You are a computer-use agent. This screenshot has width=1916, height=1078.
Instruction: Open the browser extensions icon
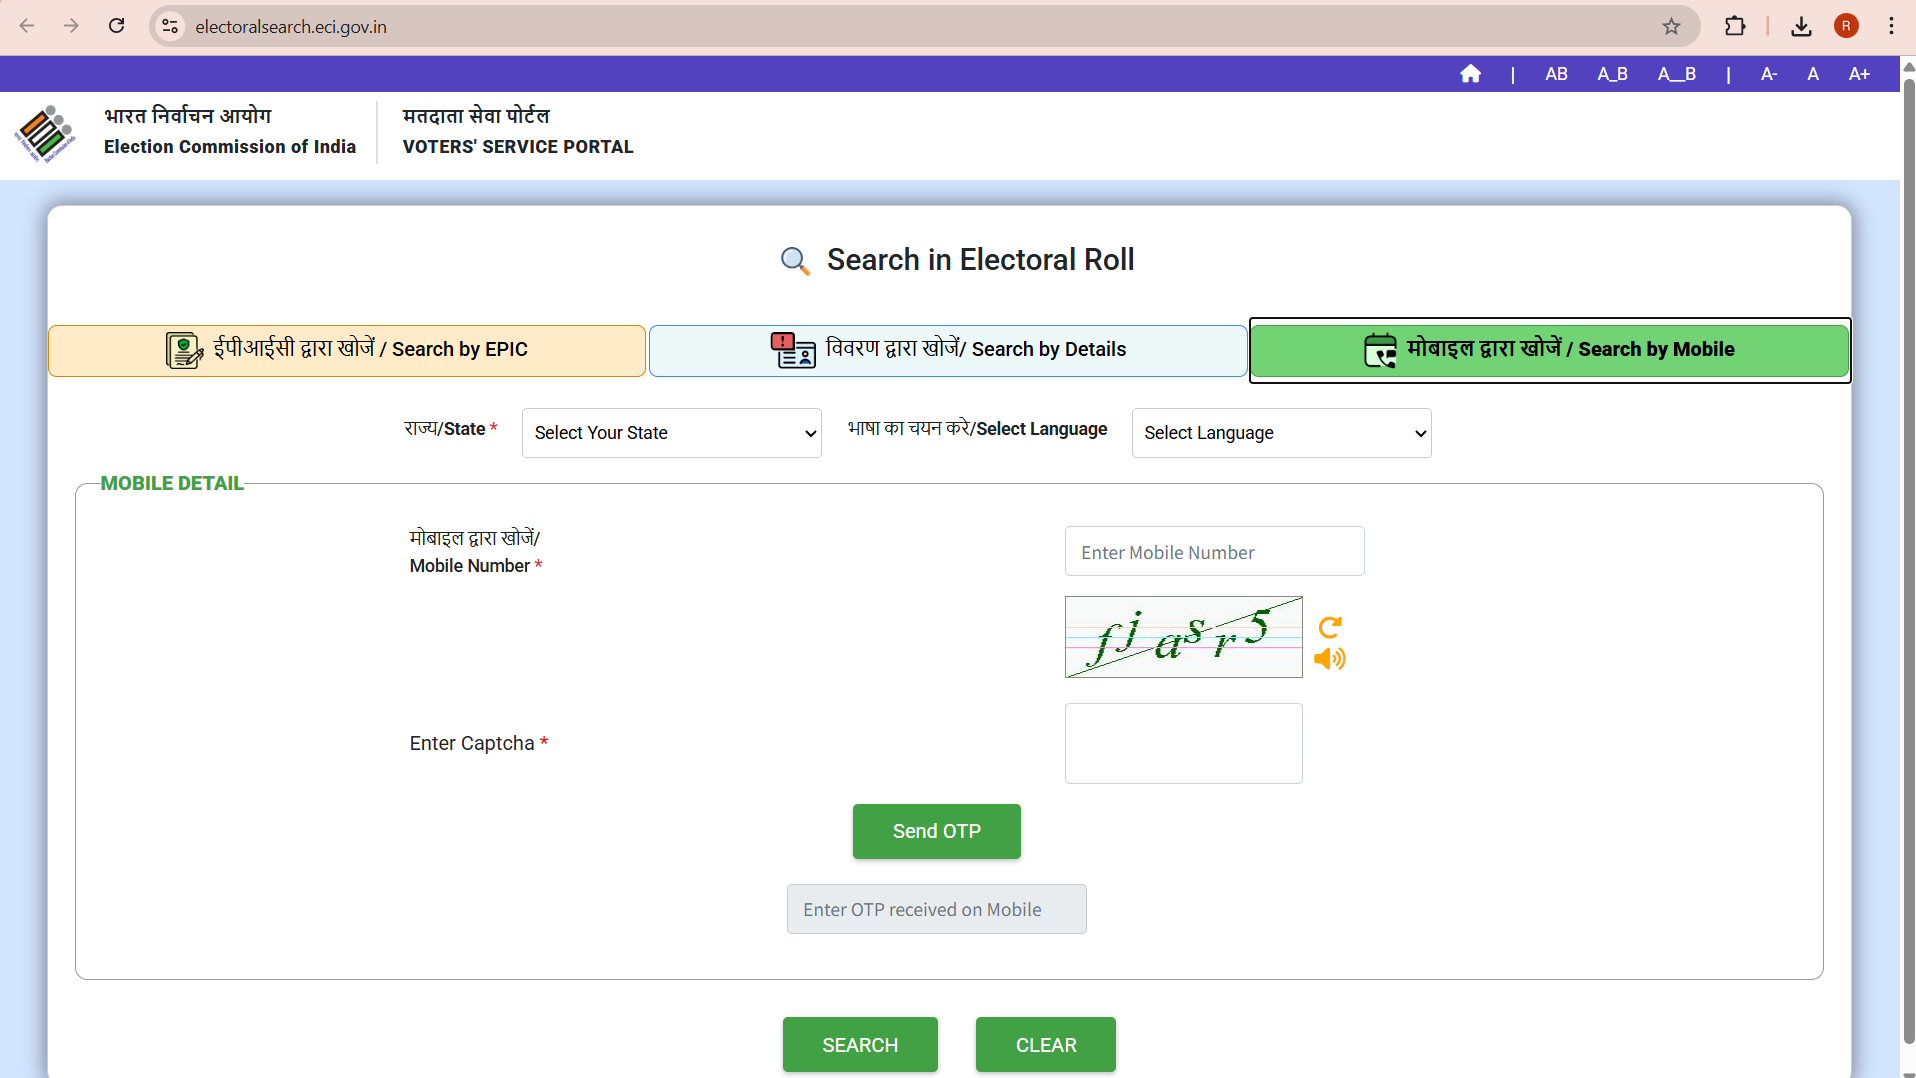click(1735, 27)
